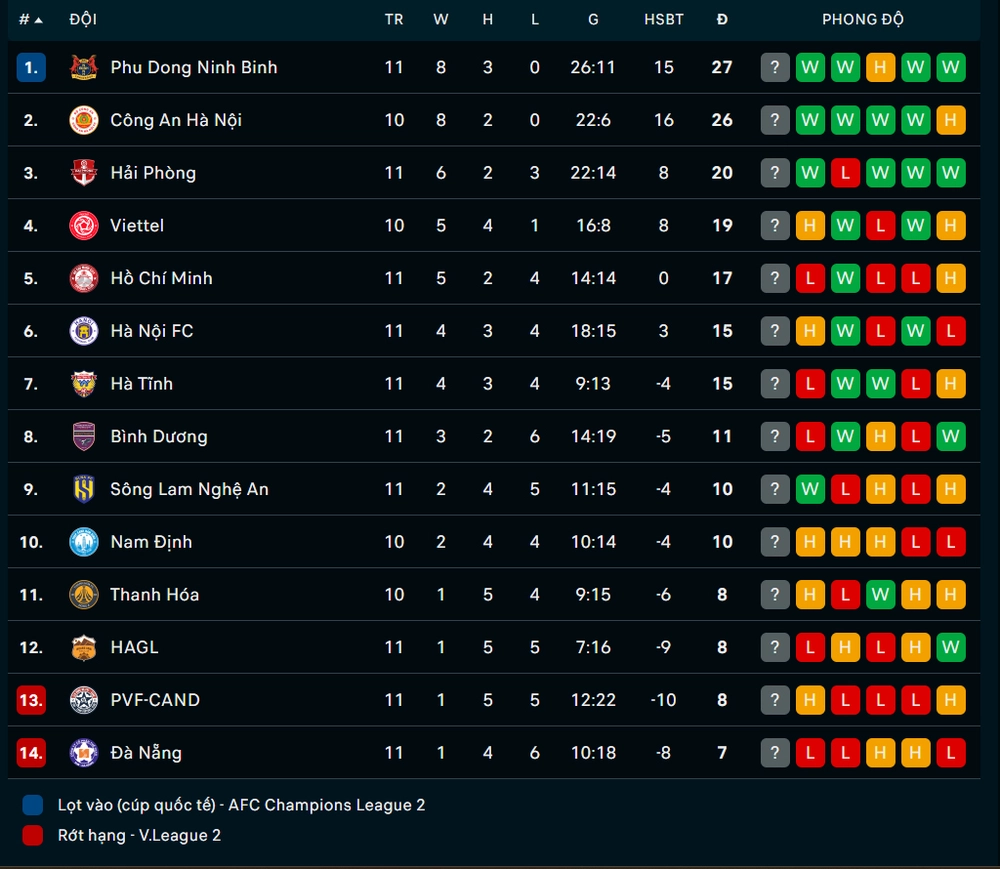Screen dimensions: 1000x869
Task: Click the upcoming match ? badge for Viettel
Action: pyautogui.click(x=775, y=226)
